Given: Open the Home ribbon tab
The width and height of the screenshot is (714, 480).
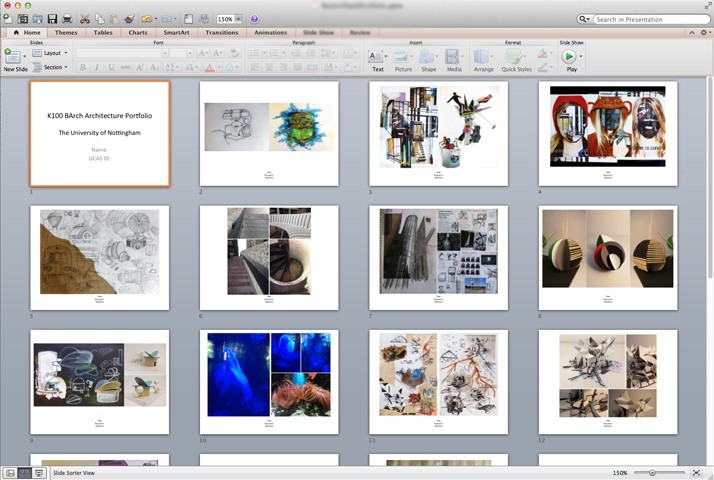Looking at the screenshot, I should [27, 32].
